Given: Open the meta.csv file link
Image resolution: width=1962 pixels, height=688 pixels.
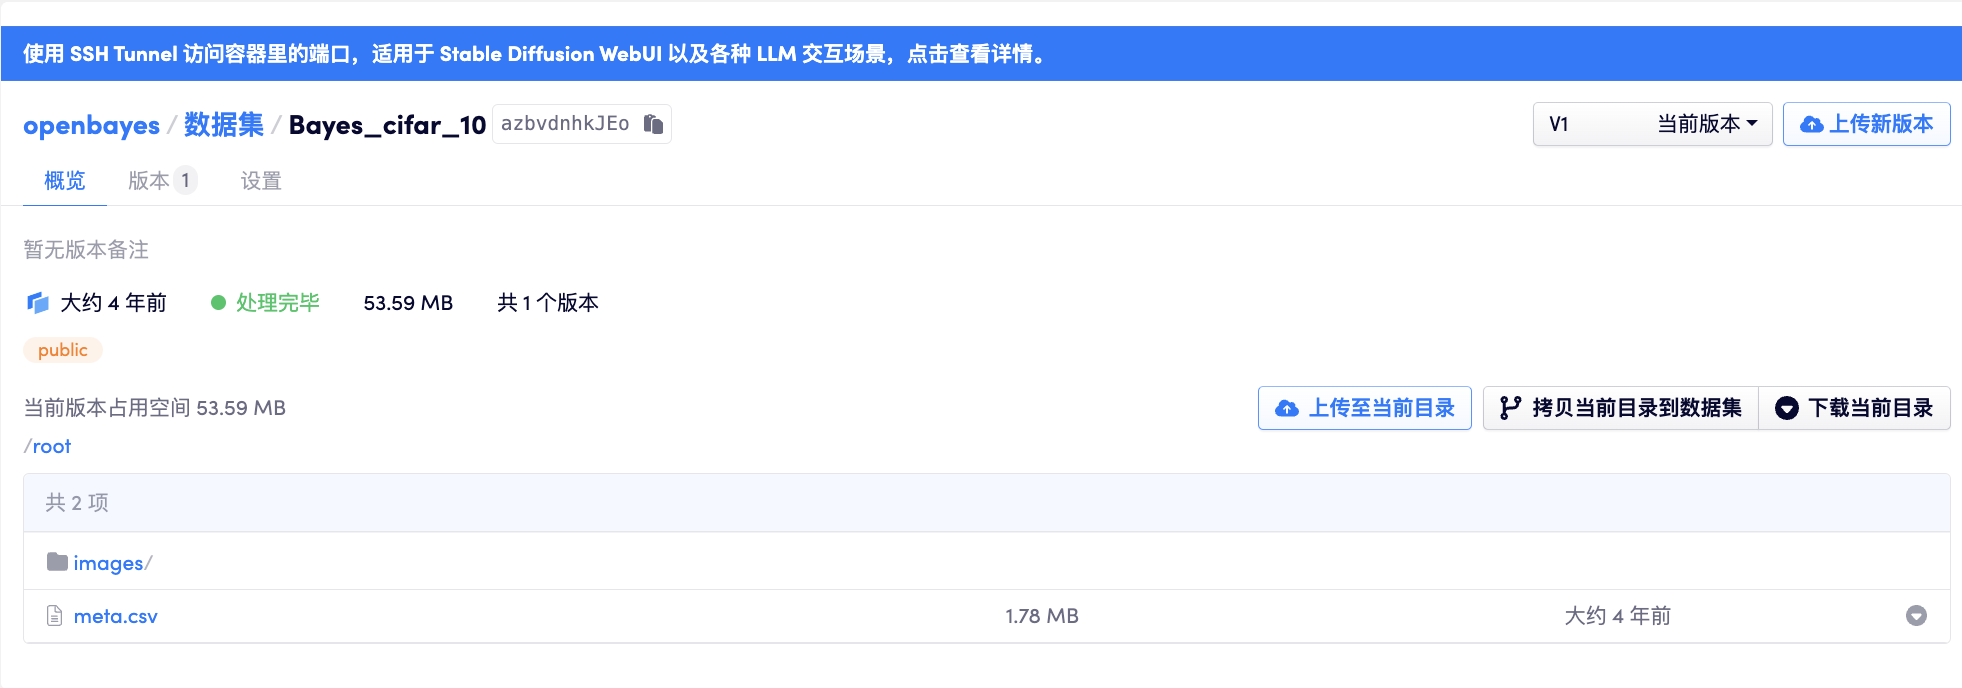Looking at the screenshot, I should [x=116, y=616].
